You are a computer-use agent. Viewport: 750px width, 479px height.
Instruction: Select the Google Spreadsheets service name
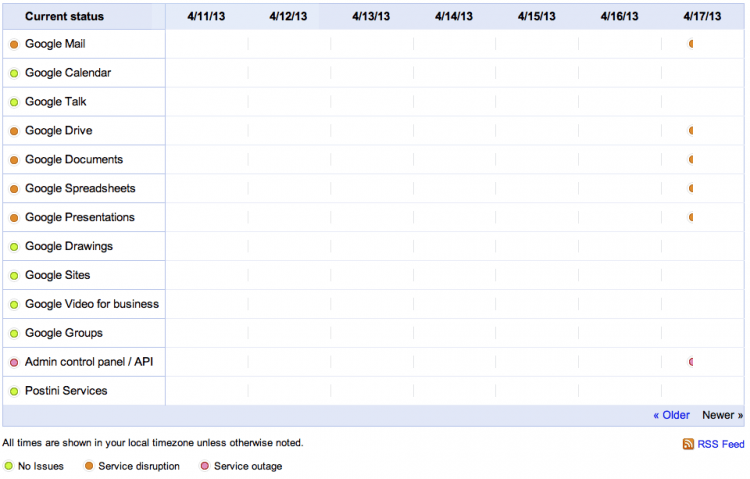click(x=80, y=189)
